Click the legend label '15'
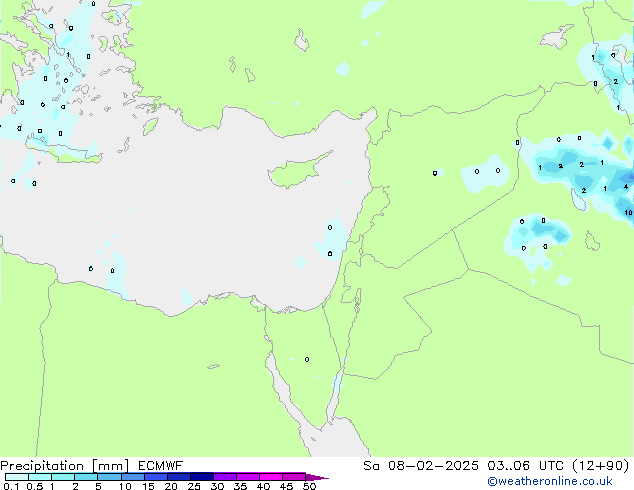The width and height of the screenshot is (634, 490). tap(148, 486)
